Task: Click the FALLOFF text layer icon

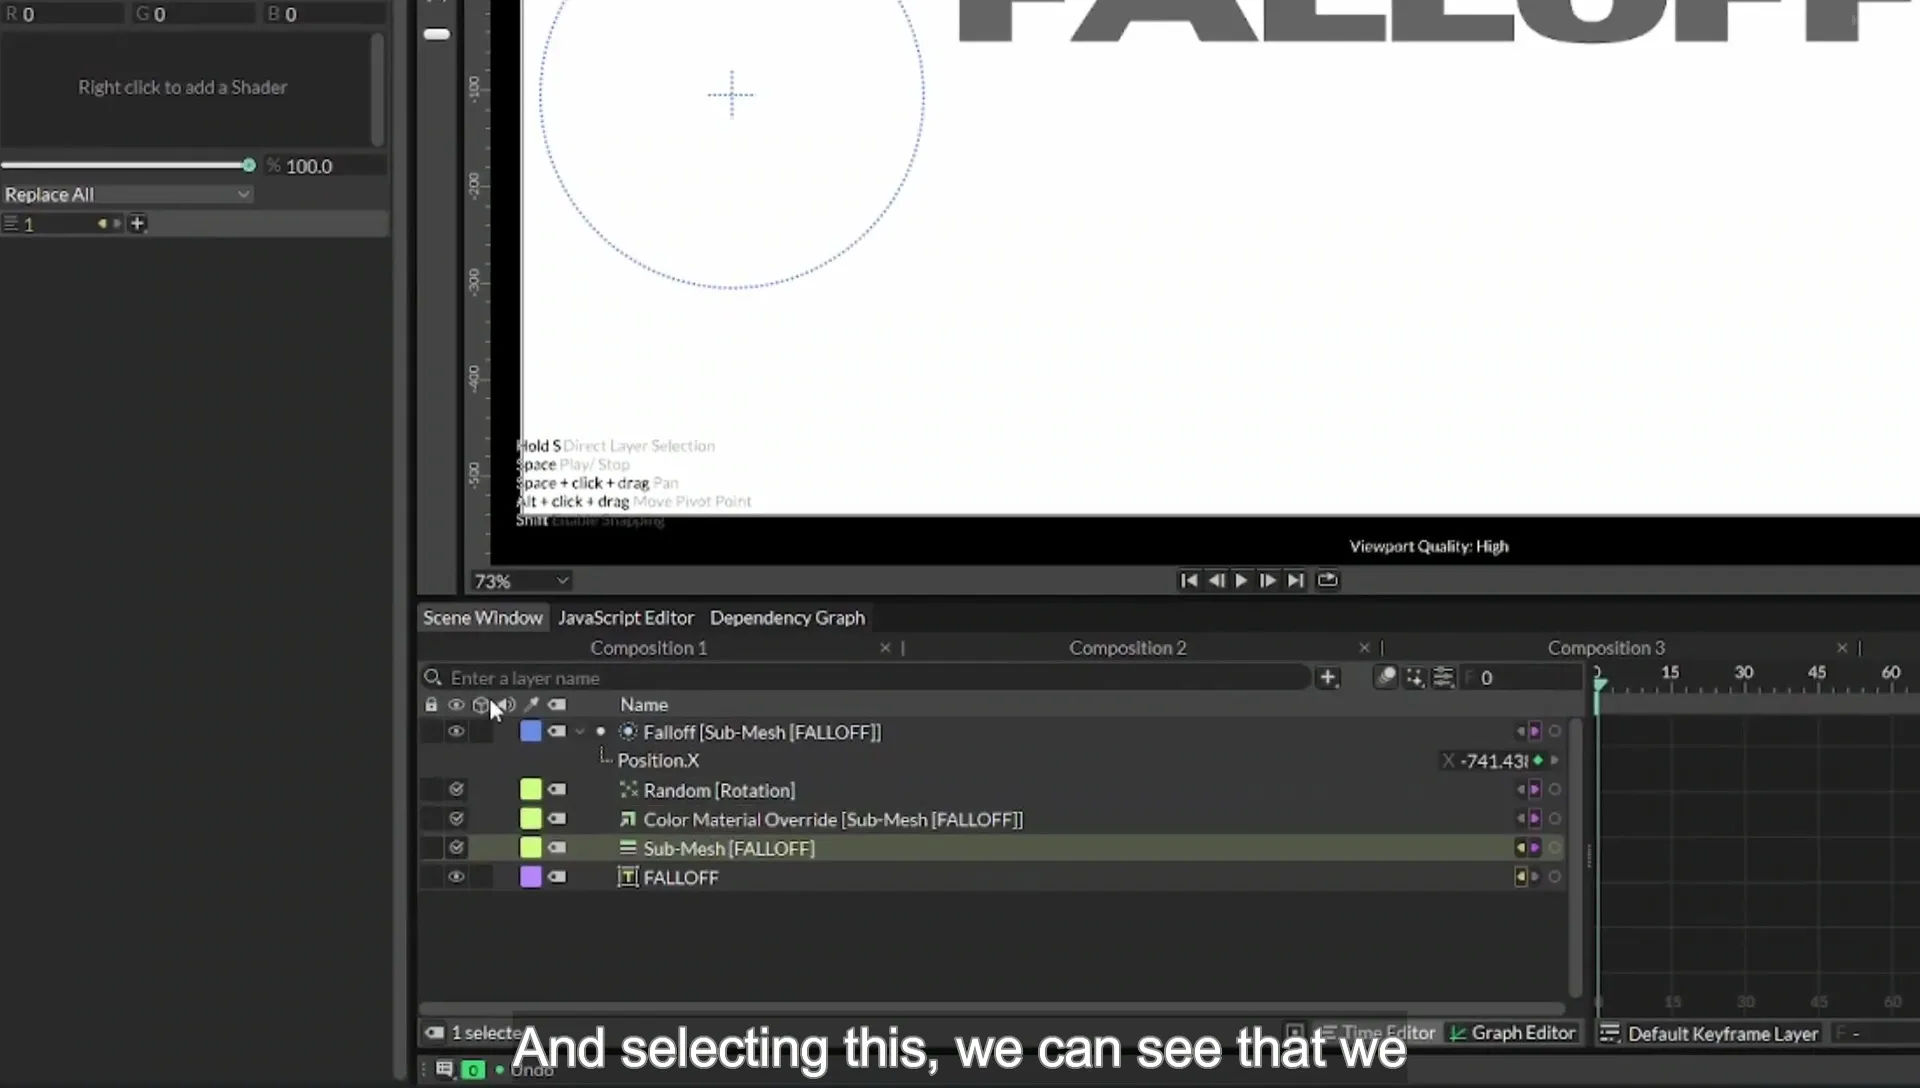Action: point(628,877)
